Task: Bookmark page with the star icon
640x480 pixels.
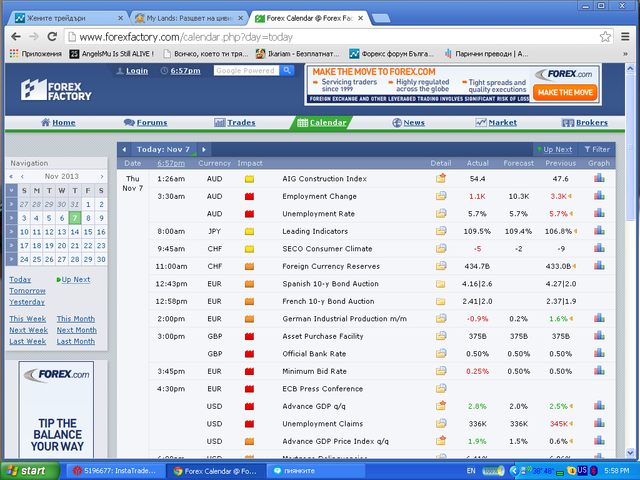Action: point(605,37)
